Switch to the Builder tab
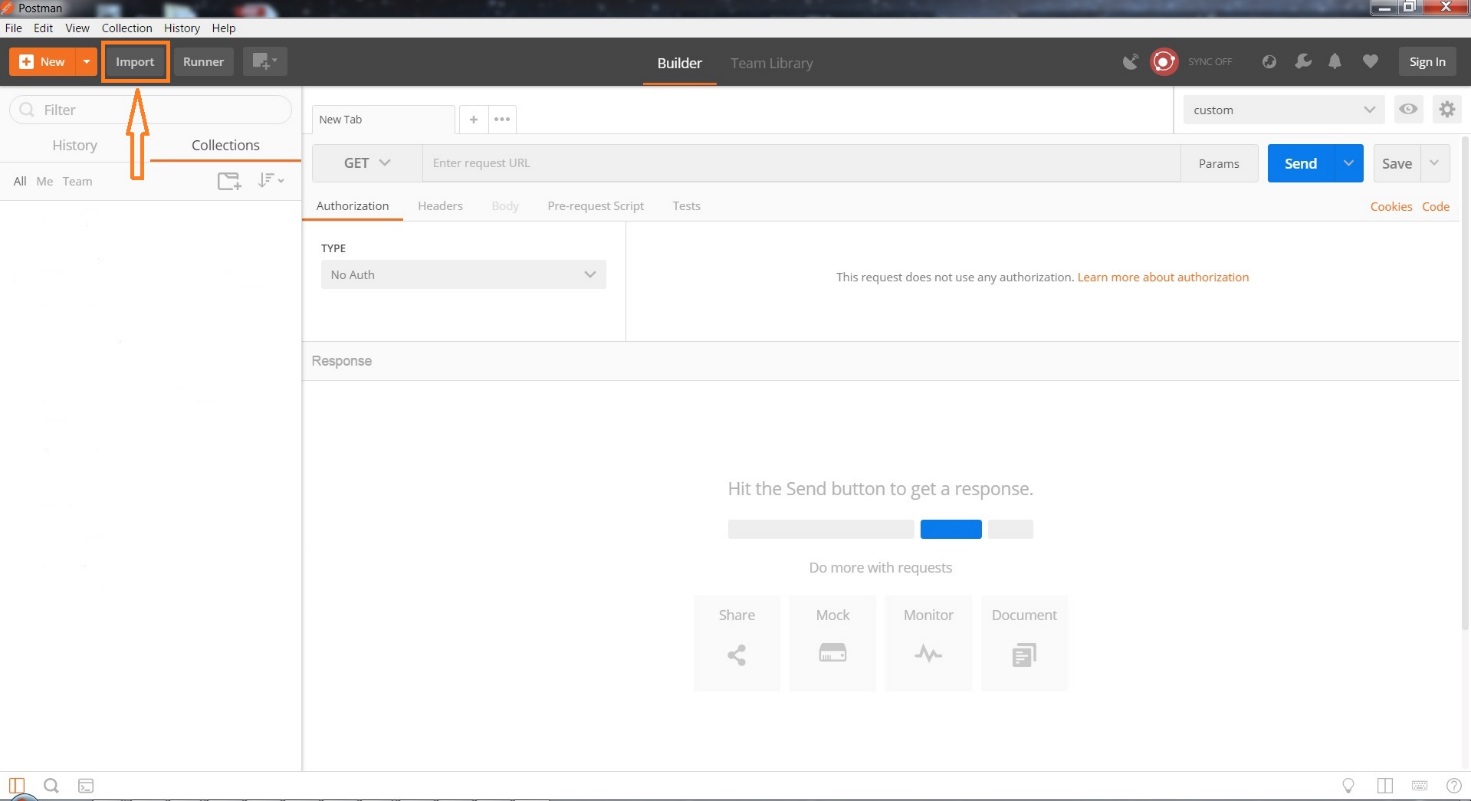The height and width of the screenshot is (801, 1471). pos(679,63)
